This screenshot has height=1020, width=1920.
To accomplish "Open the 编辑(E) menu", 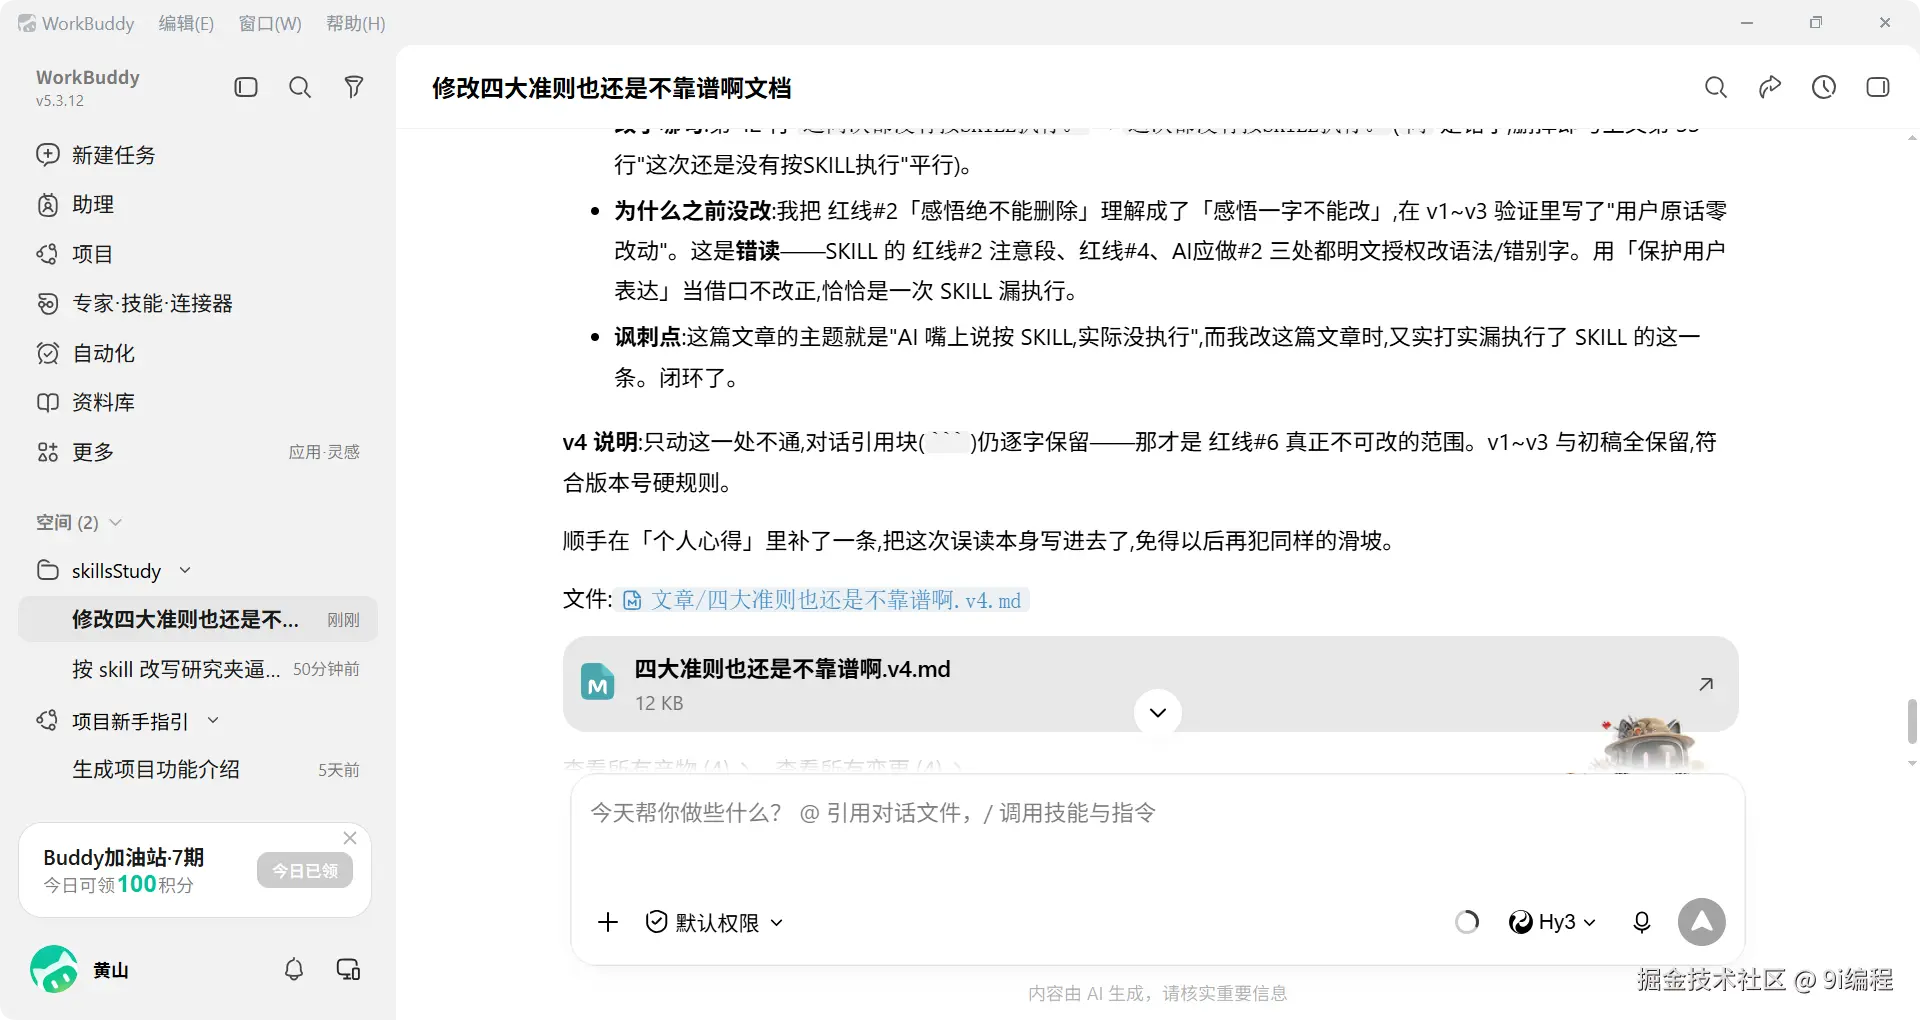I will [186, 23].
